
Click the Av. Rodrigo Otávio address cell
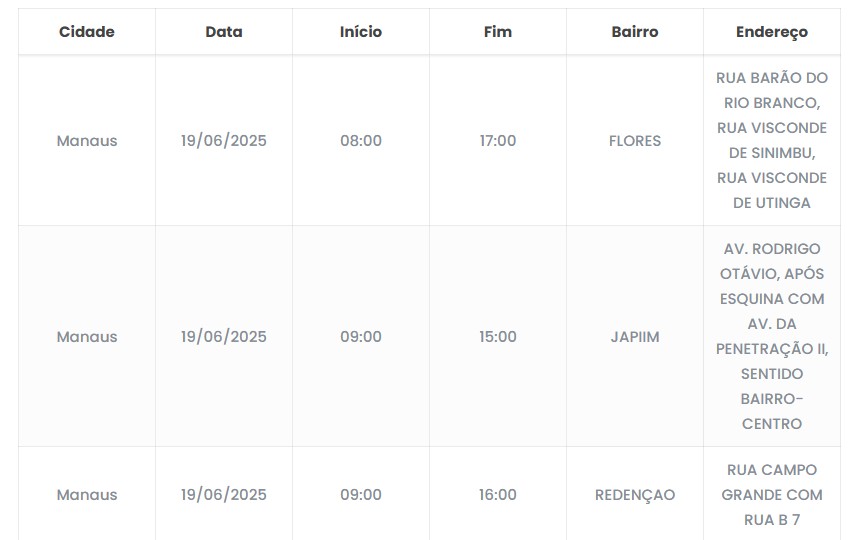772,336
